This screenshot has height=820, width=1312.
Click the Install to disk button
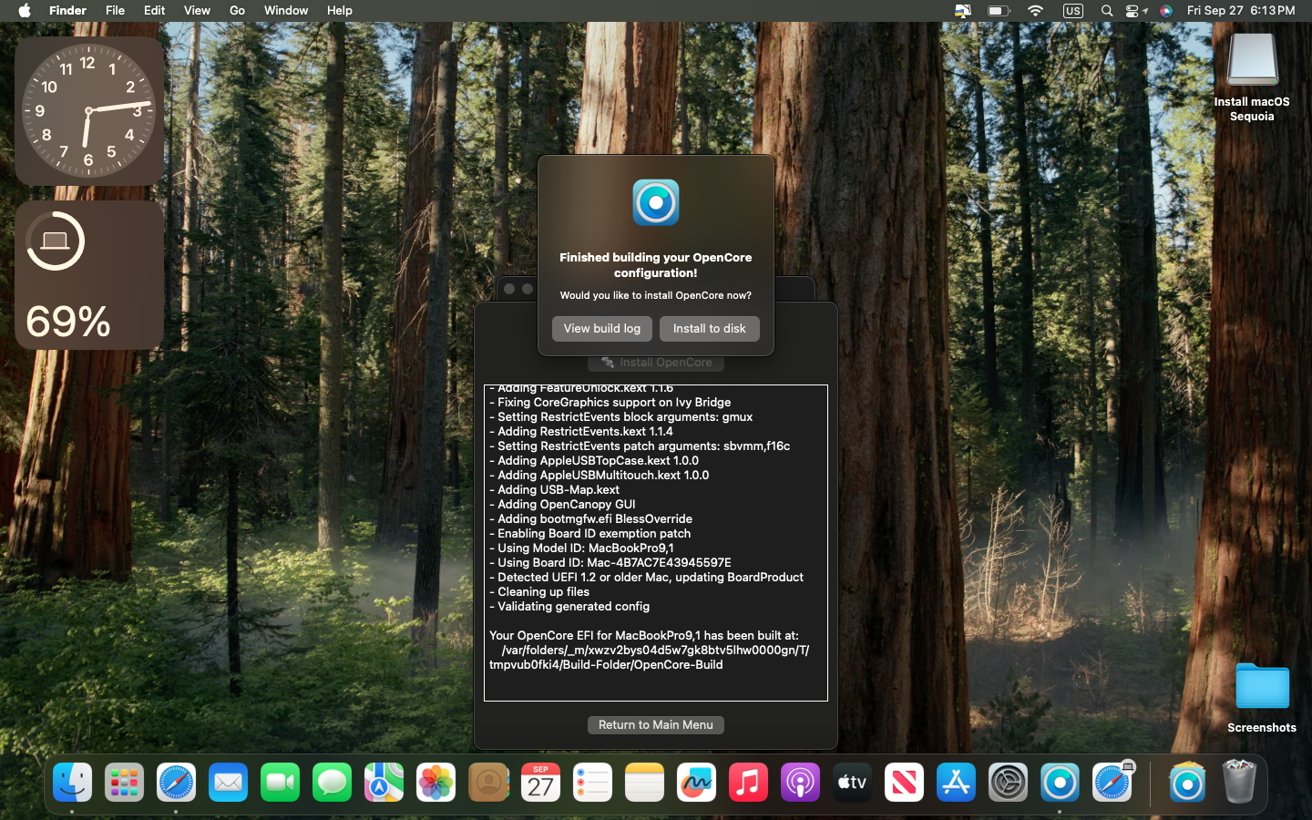[709, 329]
